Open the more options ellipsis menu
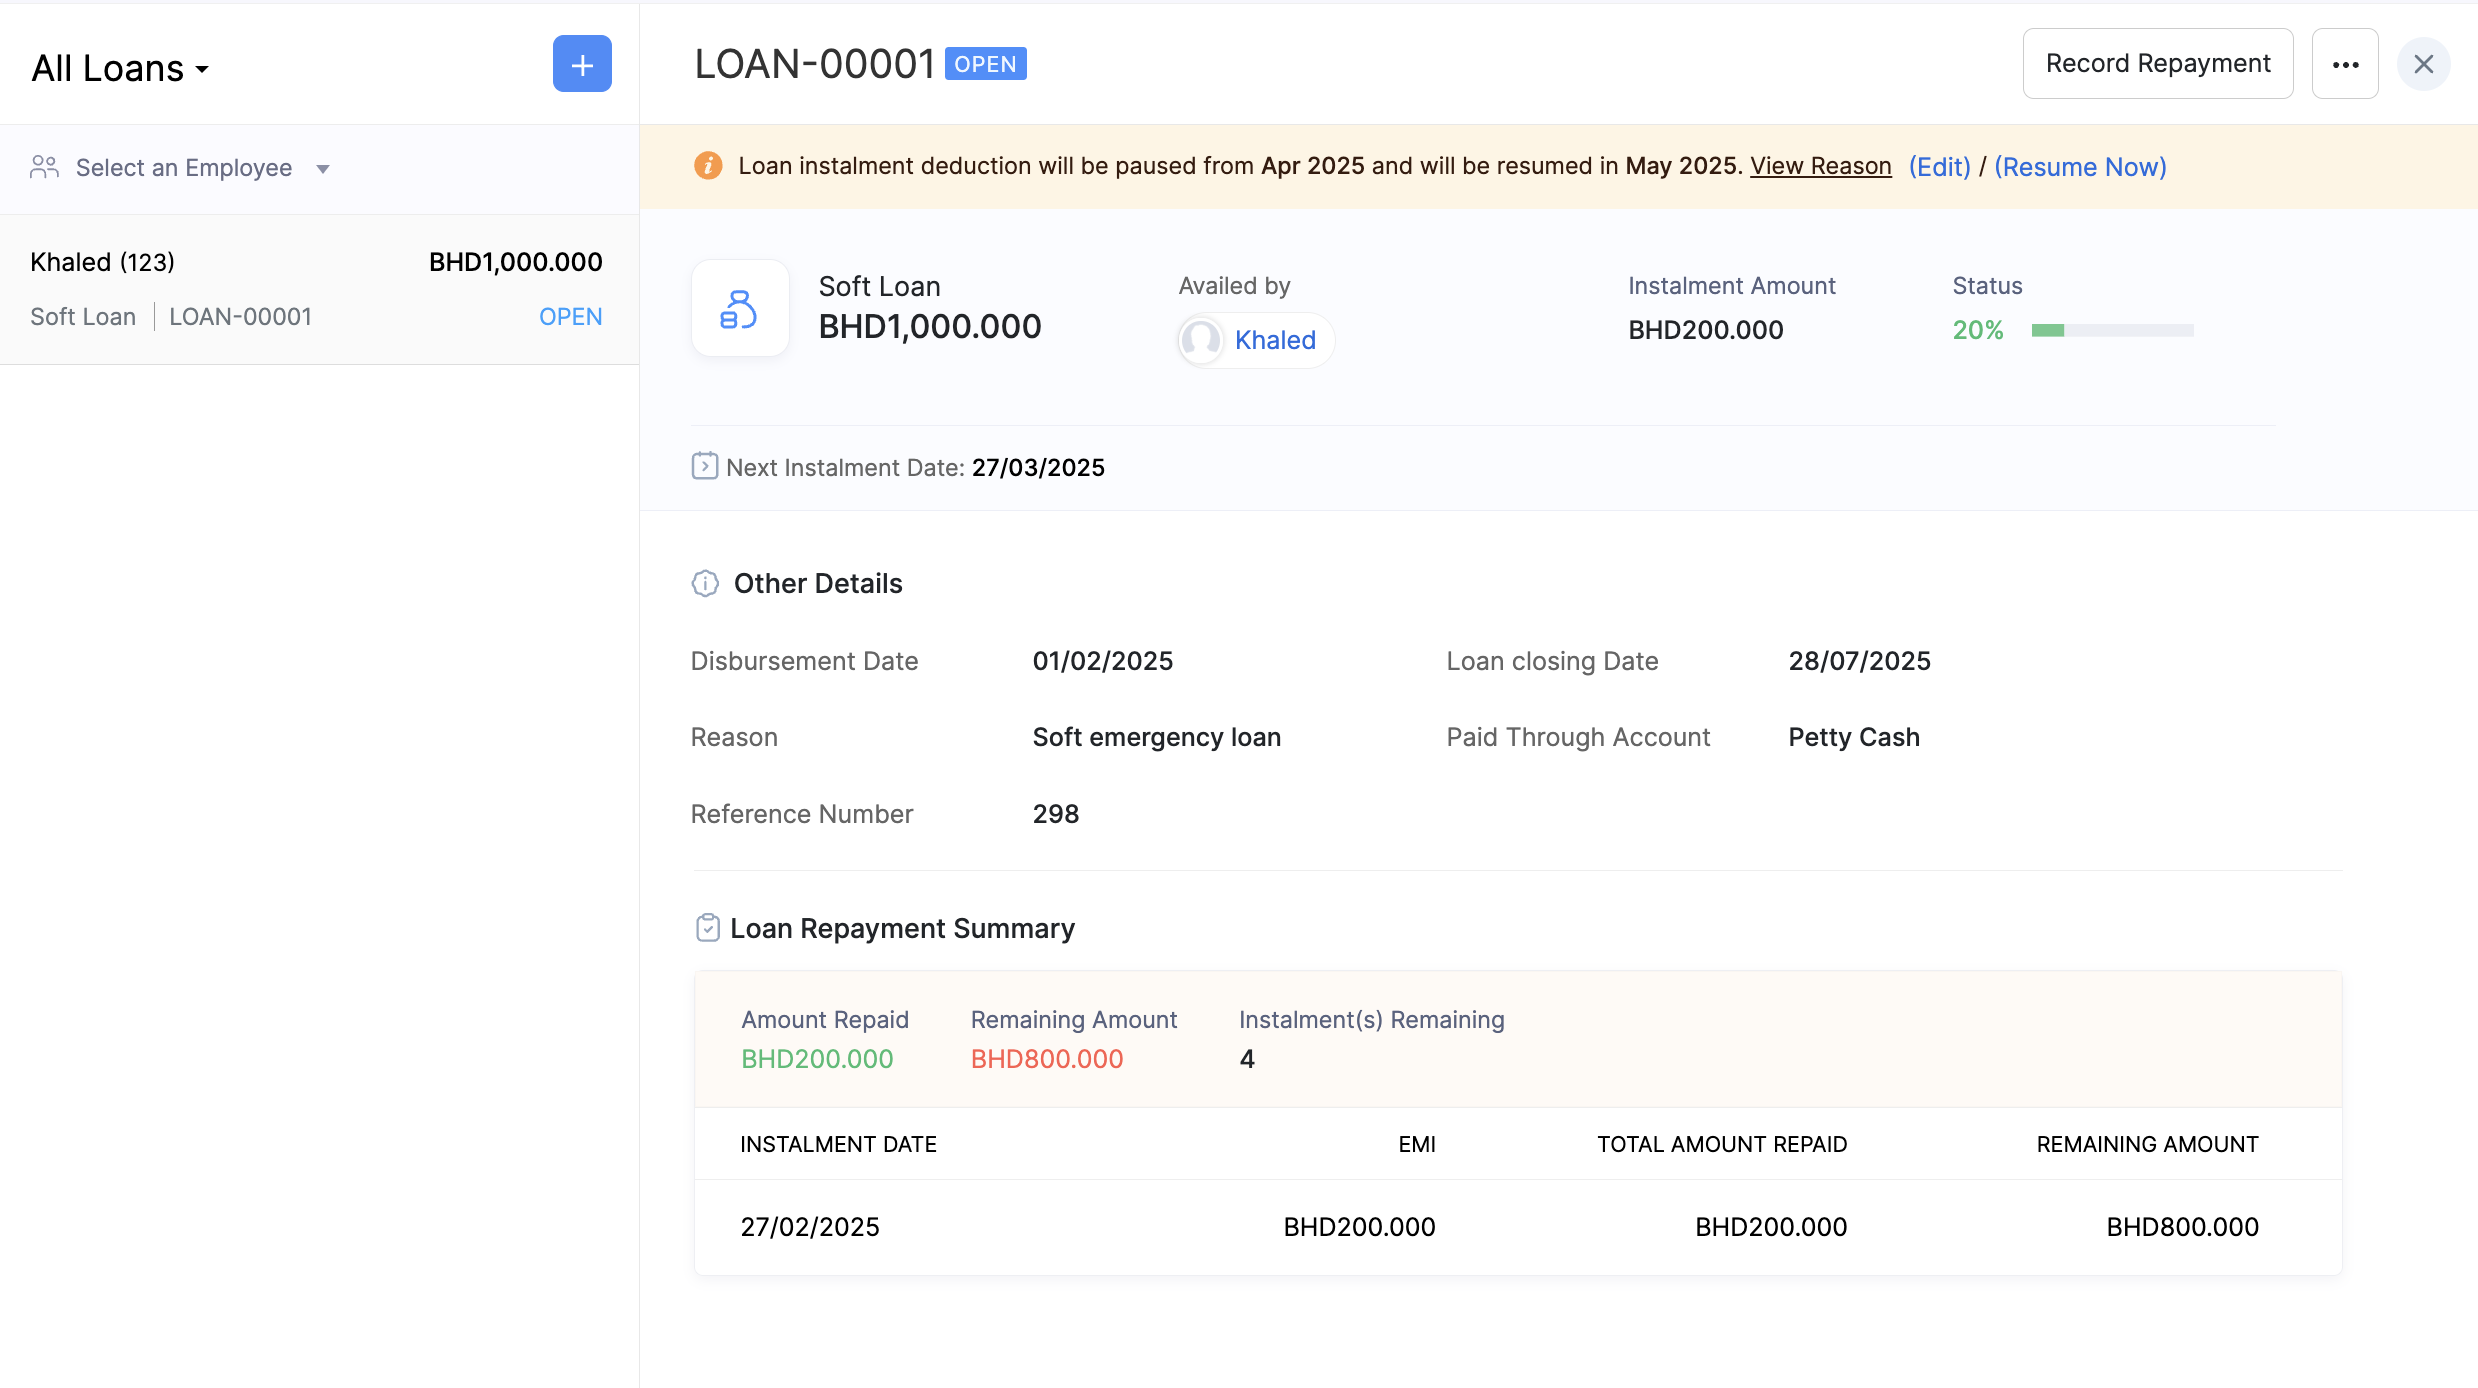 2345,63
